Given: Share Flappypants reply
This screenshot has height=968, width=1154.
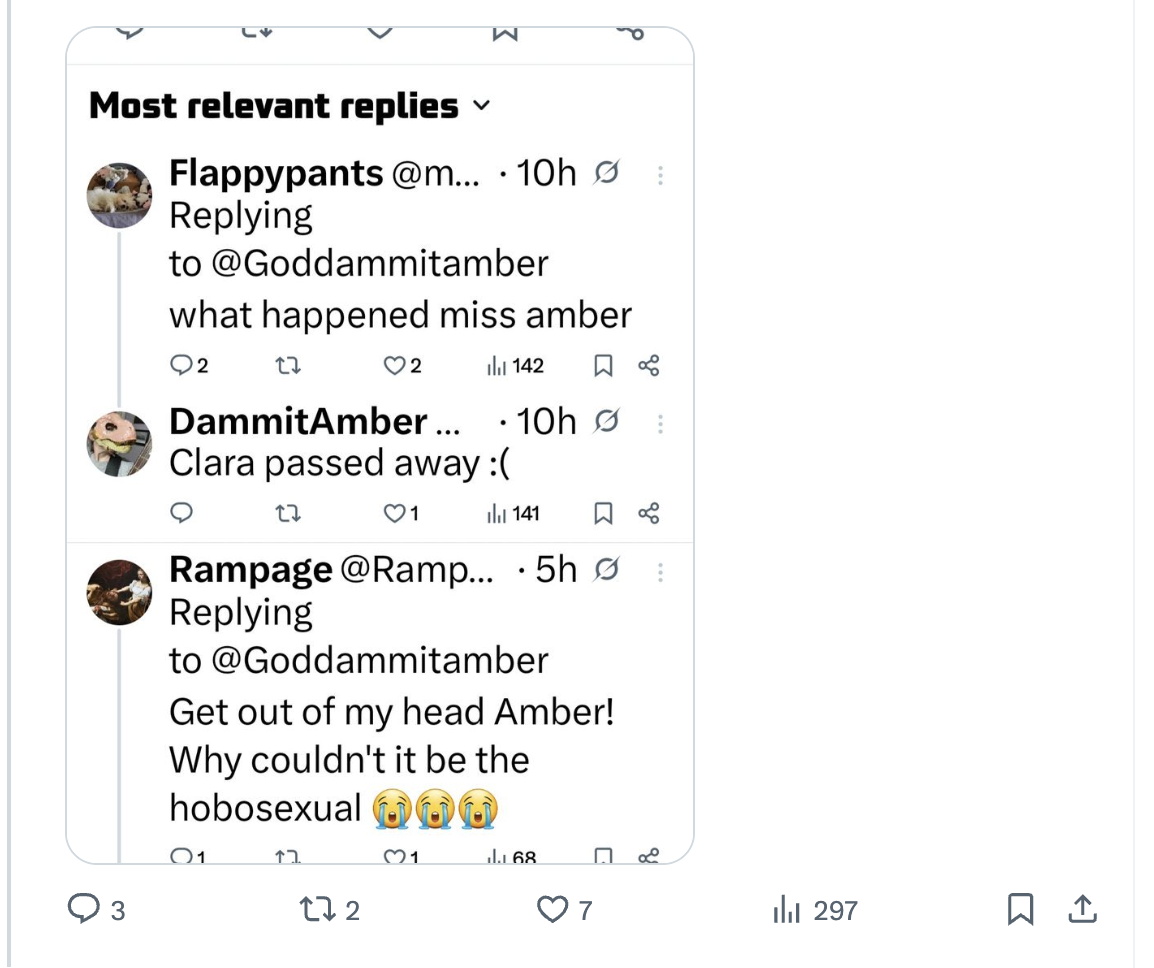Looking at the screenshot, I should (648, 366).
